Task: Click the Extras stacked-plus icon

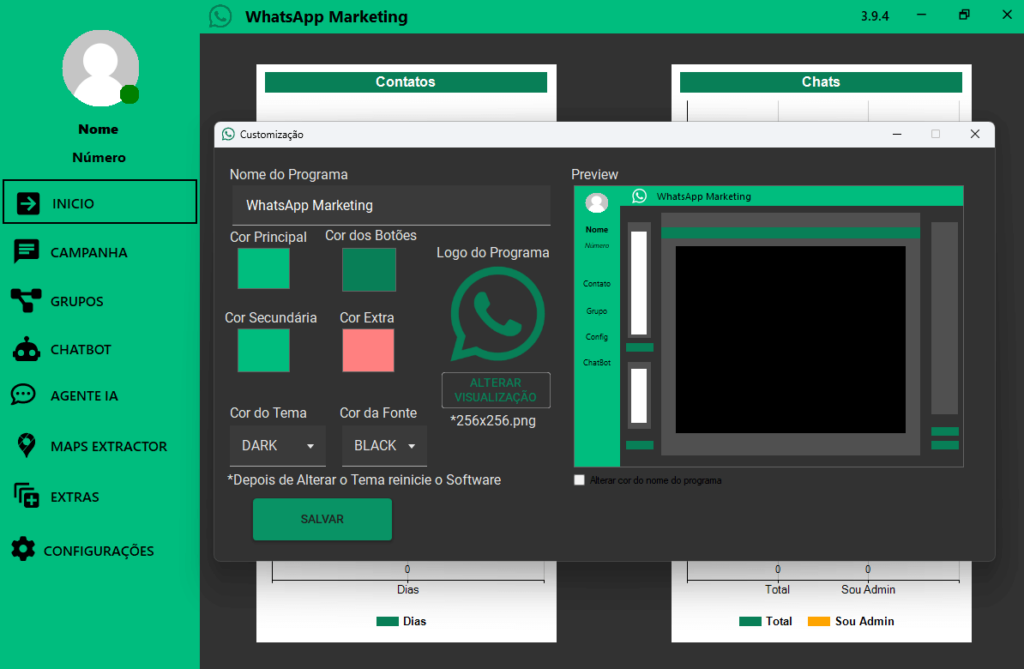Action: (27, 496)
